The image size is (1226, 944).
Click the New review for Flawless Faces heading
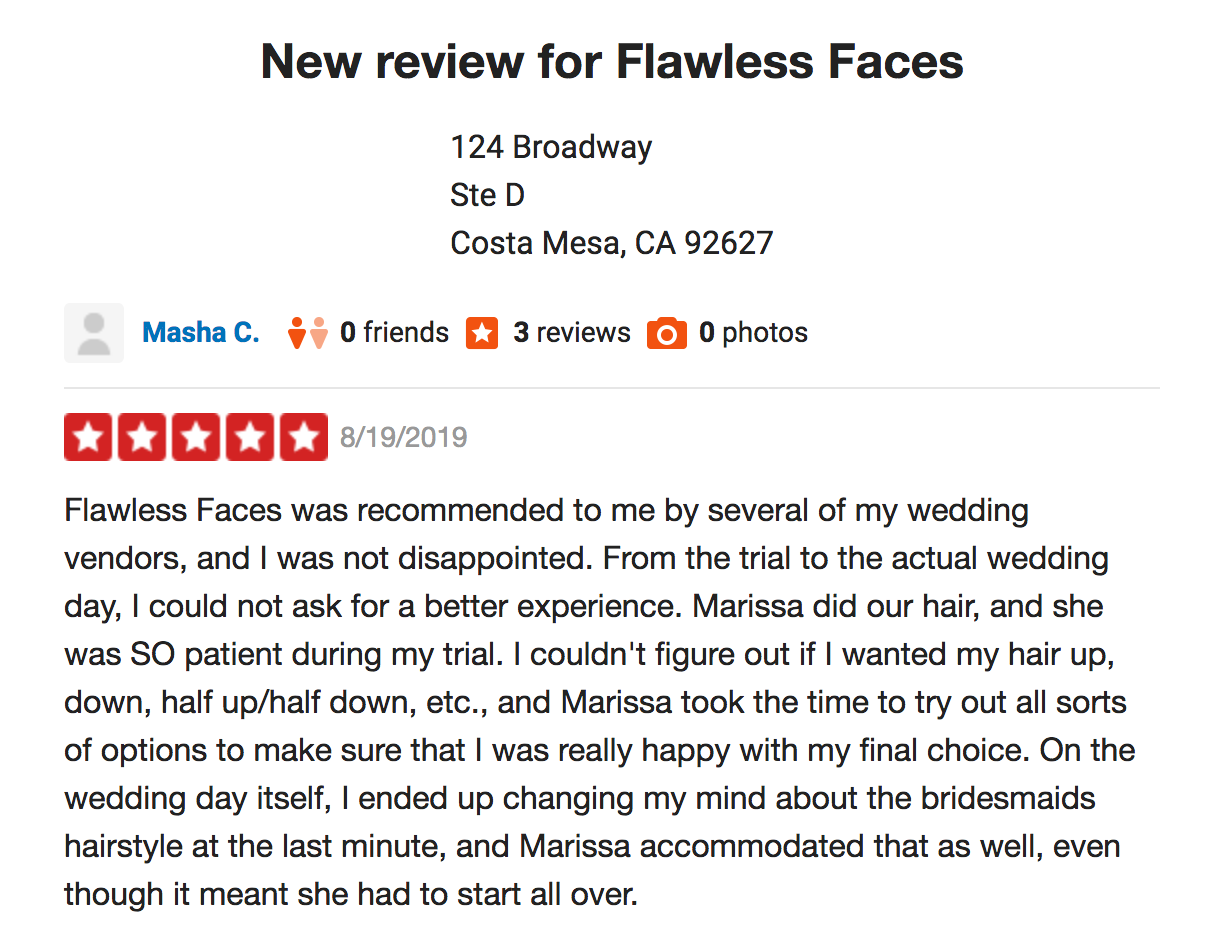[612, 62]
